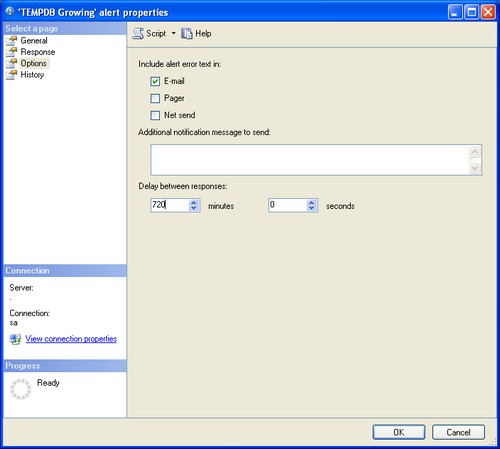Click the seconds delay input field

(x=287, y=205)
